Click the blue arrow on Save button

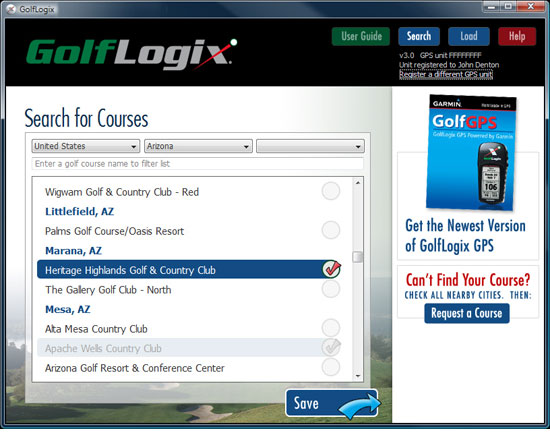coord(360,406)
